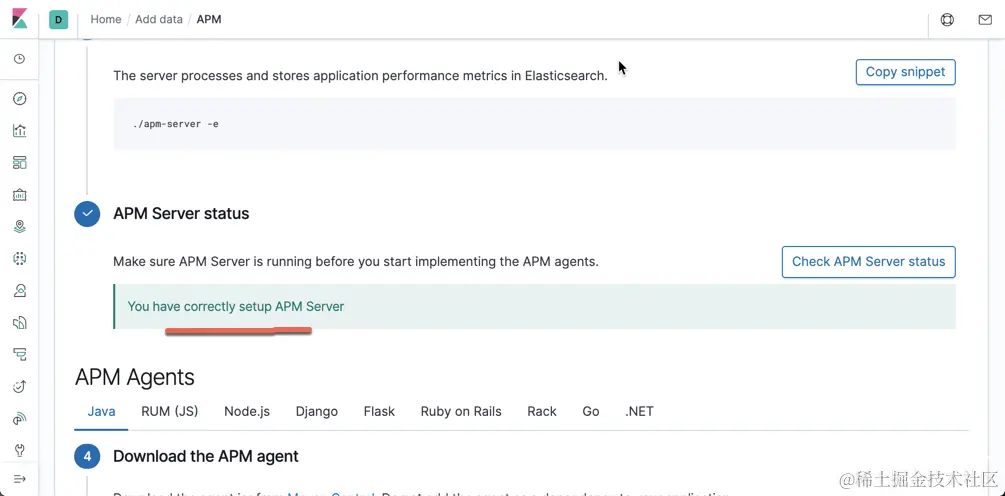Click the 'You have correctly setup APM Server' message
The height and width of the screenshot is (496, 1005).
pyautogui.click(x=236, y=306)
